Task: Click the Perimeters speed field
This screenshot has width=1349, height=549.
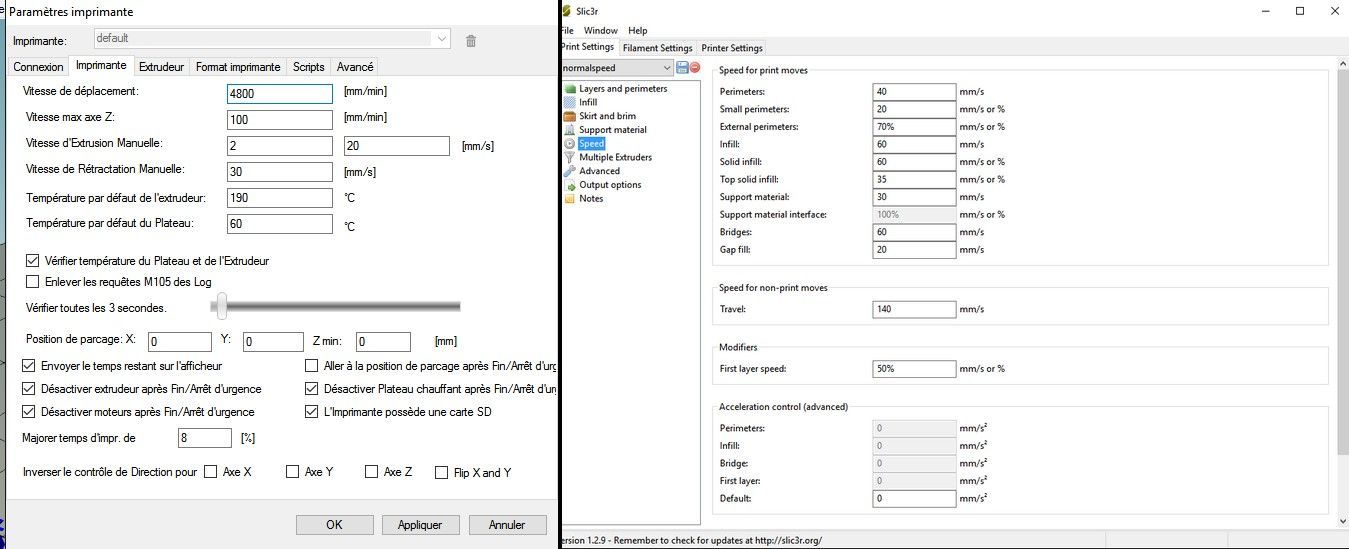Action: 914,91
